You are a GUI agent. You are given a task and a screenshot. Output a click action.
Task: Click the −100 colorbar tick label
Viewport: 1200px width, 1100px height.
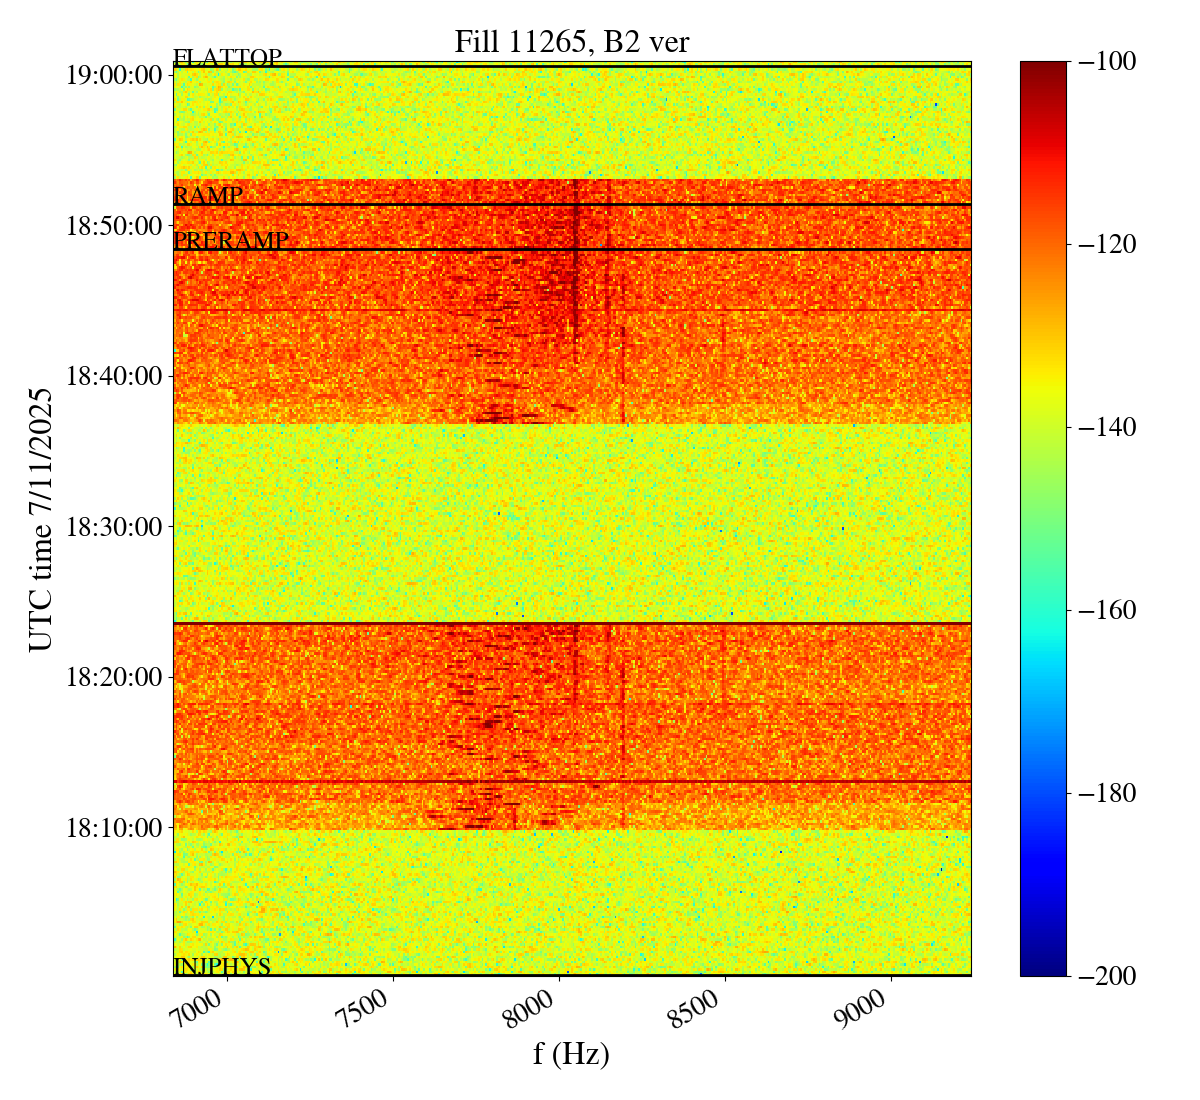1107,62
